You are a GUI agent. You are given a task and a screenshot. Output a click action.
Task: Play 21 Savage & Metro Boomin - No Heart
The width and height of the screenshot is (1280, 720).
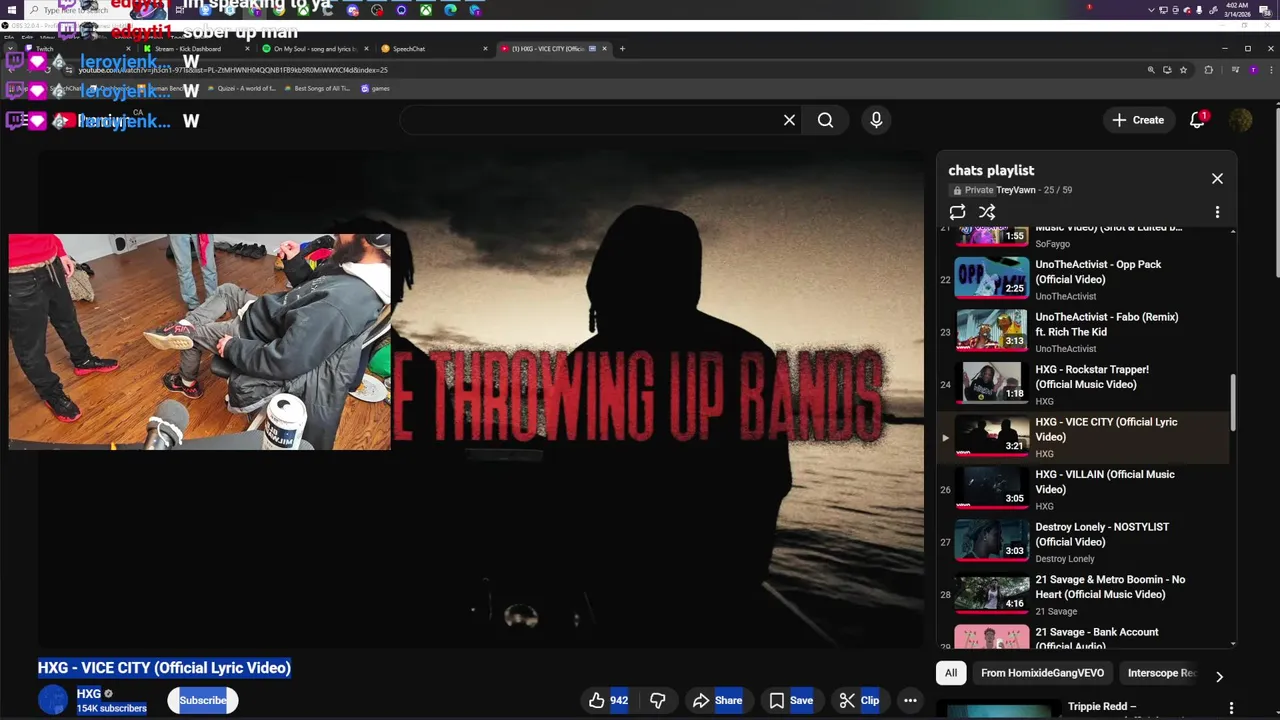click(1084, 595)
